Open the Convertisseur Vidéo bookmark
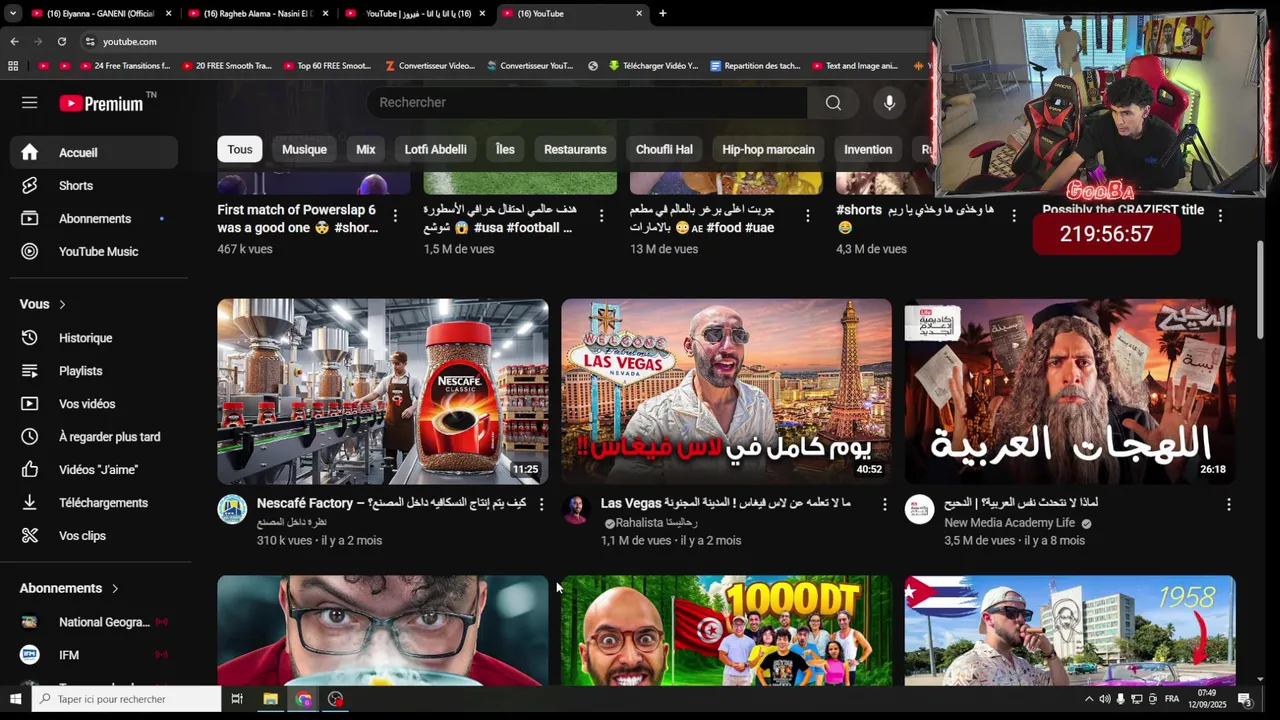The height and width of the screenshot is (720, 1280). pyautogui.click(x=429, y=66)
